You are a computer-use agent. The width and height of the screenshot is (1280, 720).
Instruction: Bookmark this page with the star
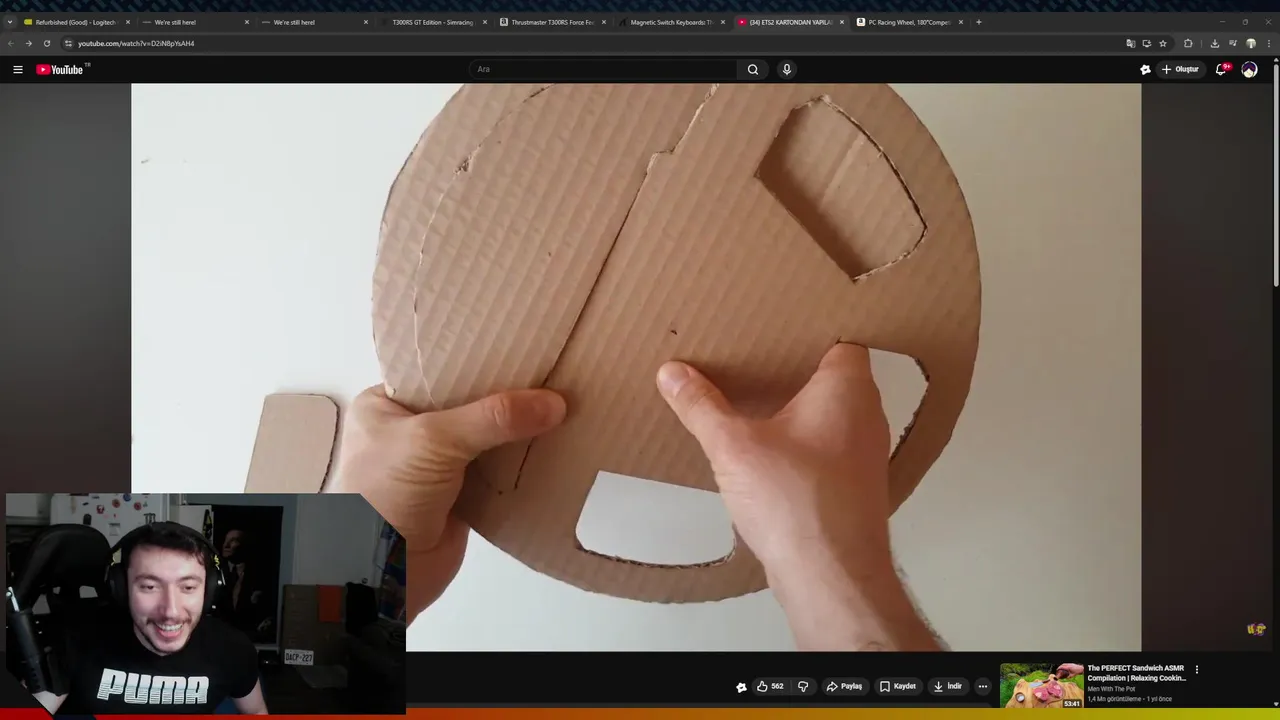pos(1163,43)
